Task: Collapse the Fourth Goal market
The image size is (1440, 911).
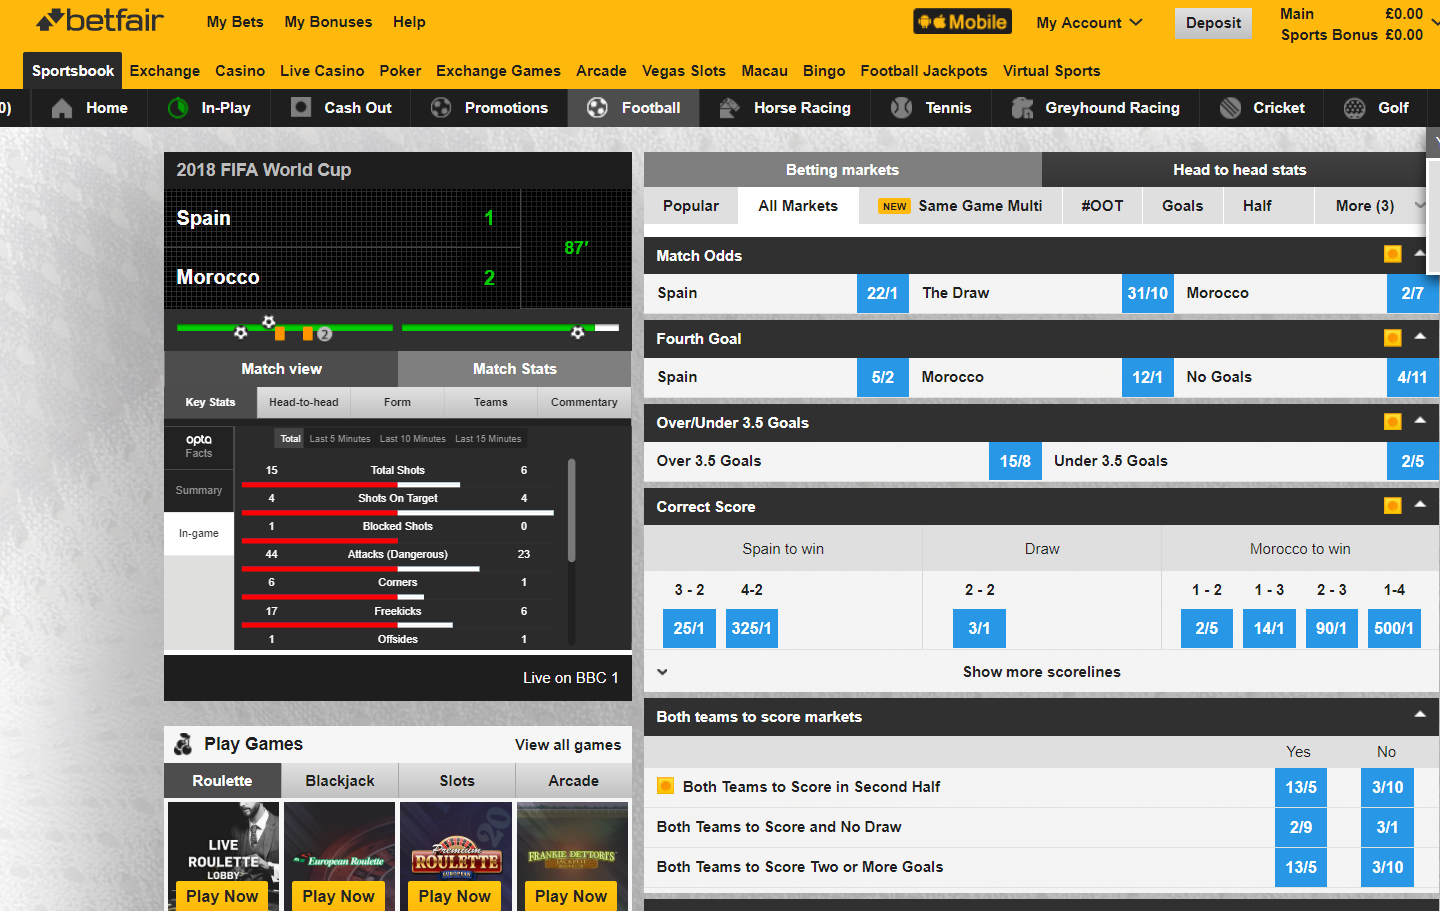Action: click(1420, 337)
